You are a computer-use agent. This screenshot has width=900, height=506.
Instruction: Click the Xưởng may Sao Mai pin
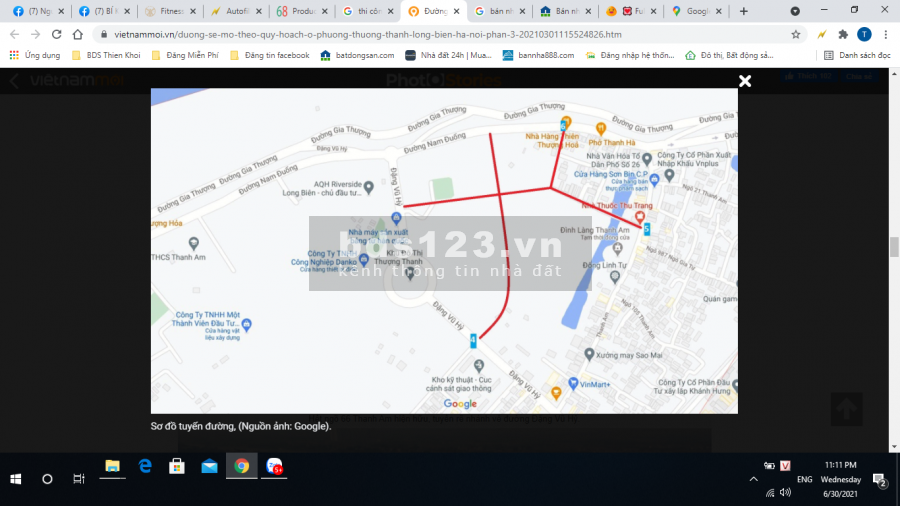click(589, 354)
